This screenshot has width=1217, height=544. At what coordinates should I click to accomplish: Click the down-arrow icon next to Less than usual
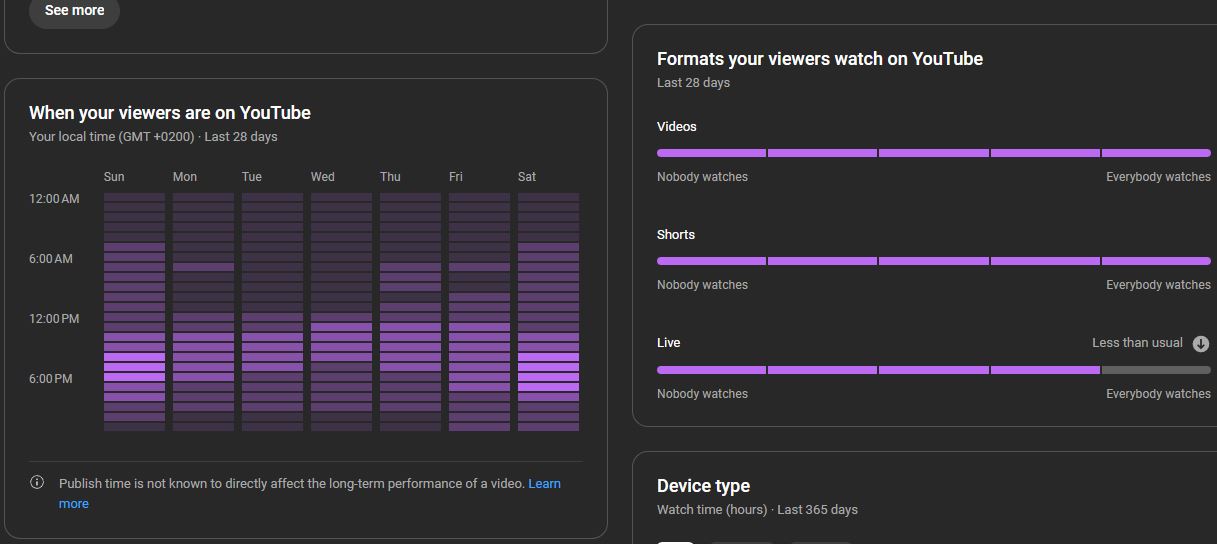[x=1201, y=343]
